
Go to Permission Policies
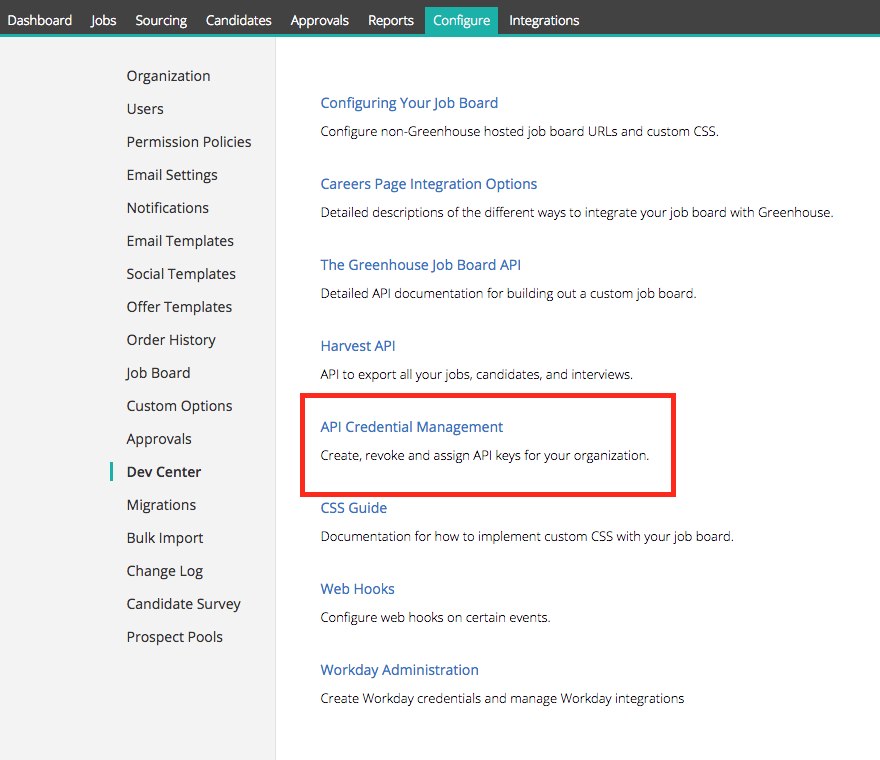tap(189, 142)
